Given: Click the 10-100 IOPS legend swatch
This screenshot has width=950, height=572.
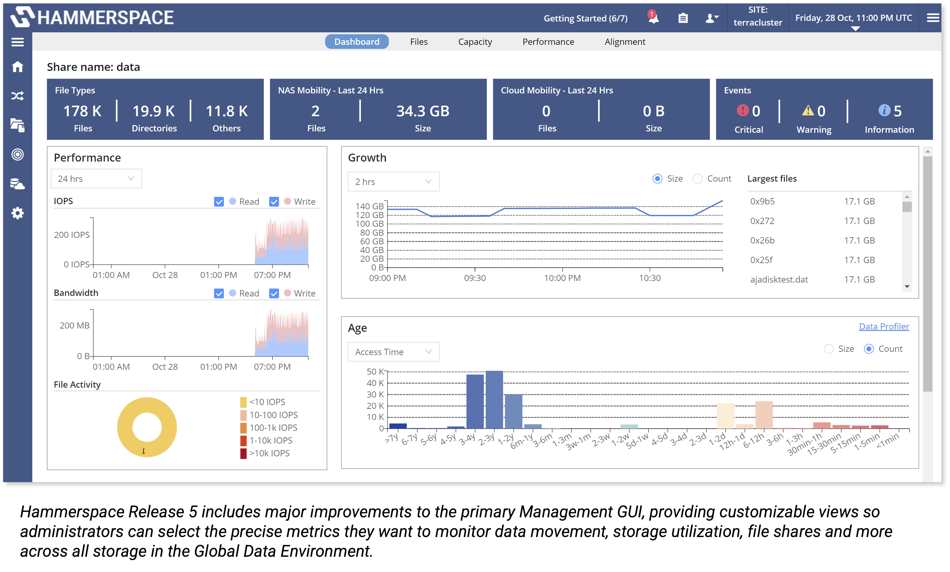Looking at the screenshot, I should pyautogui.click(x=243, y=415).
